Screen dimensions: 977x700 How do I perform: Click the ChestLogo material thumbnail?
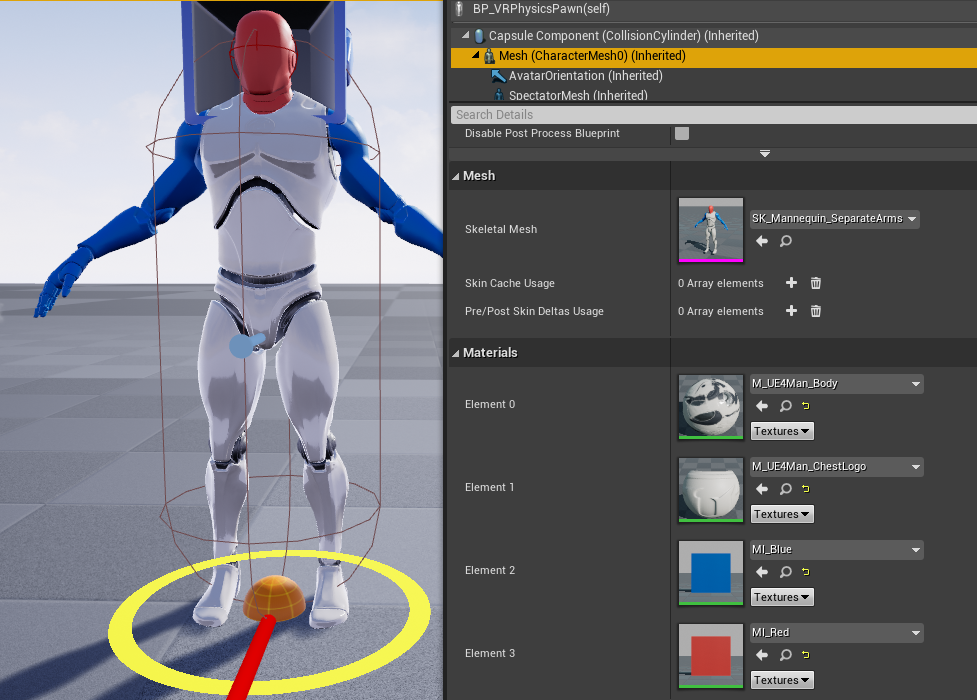[x=711, y=490]
